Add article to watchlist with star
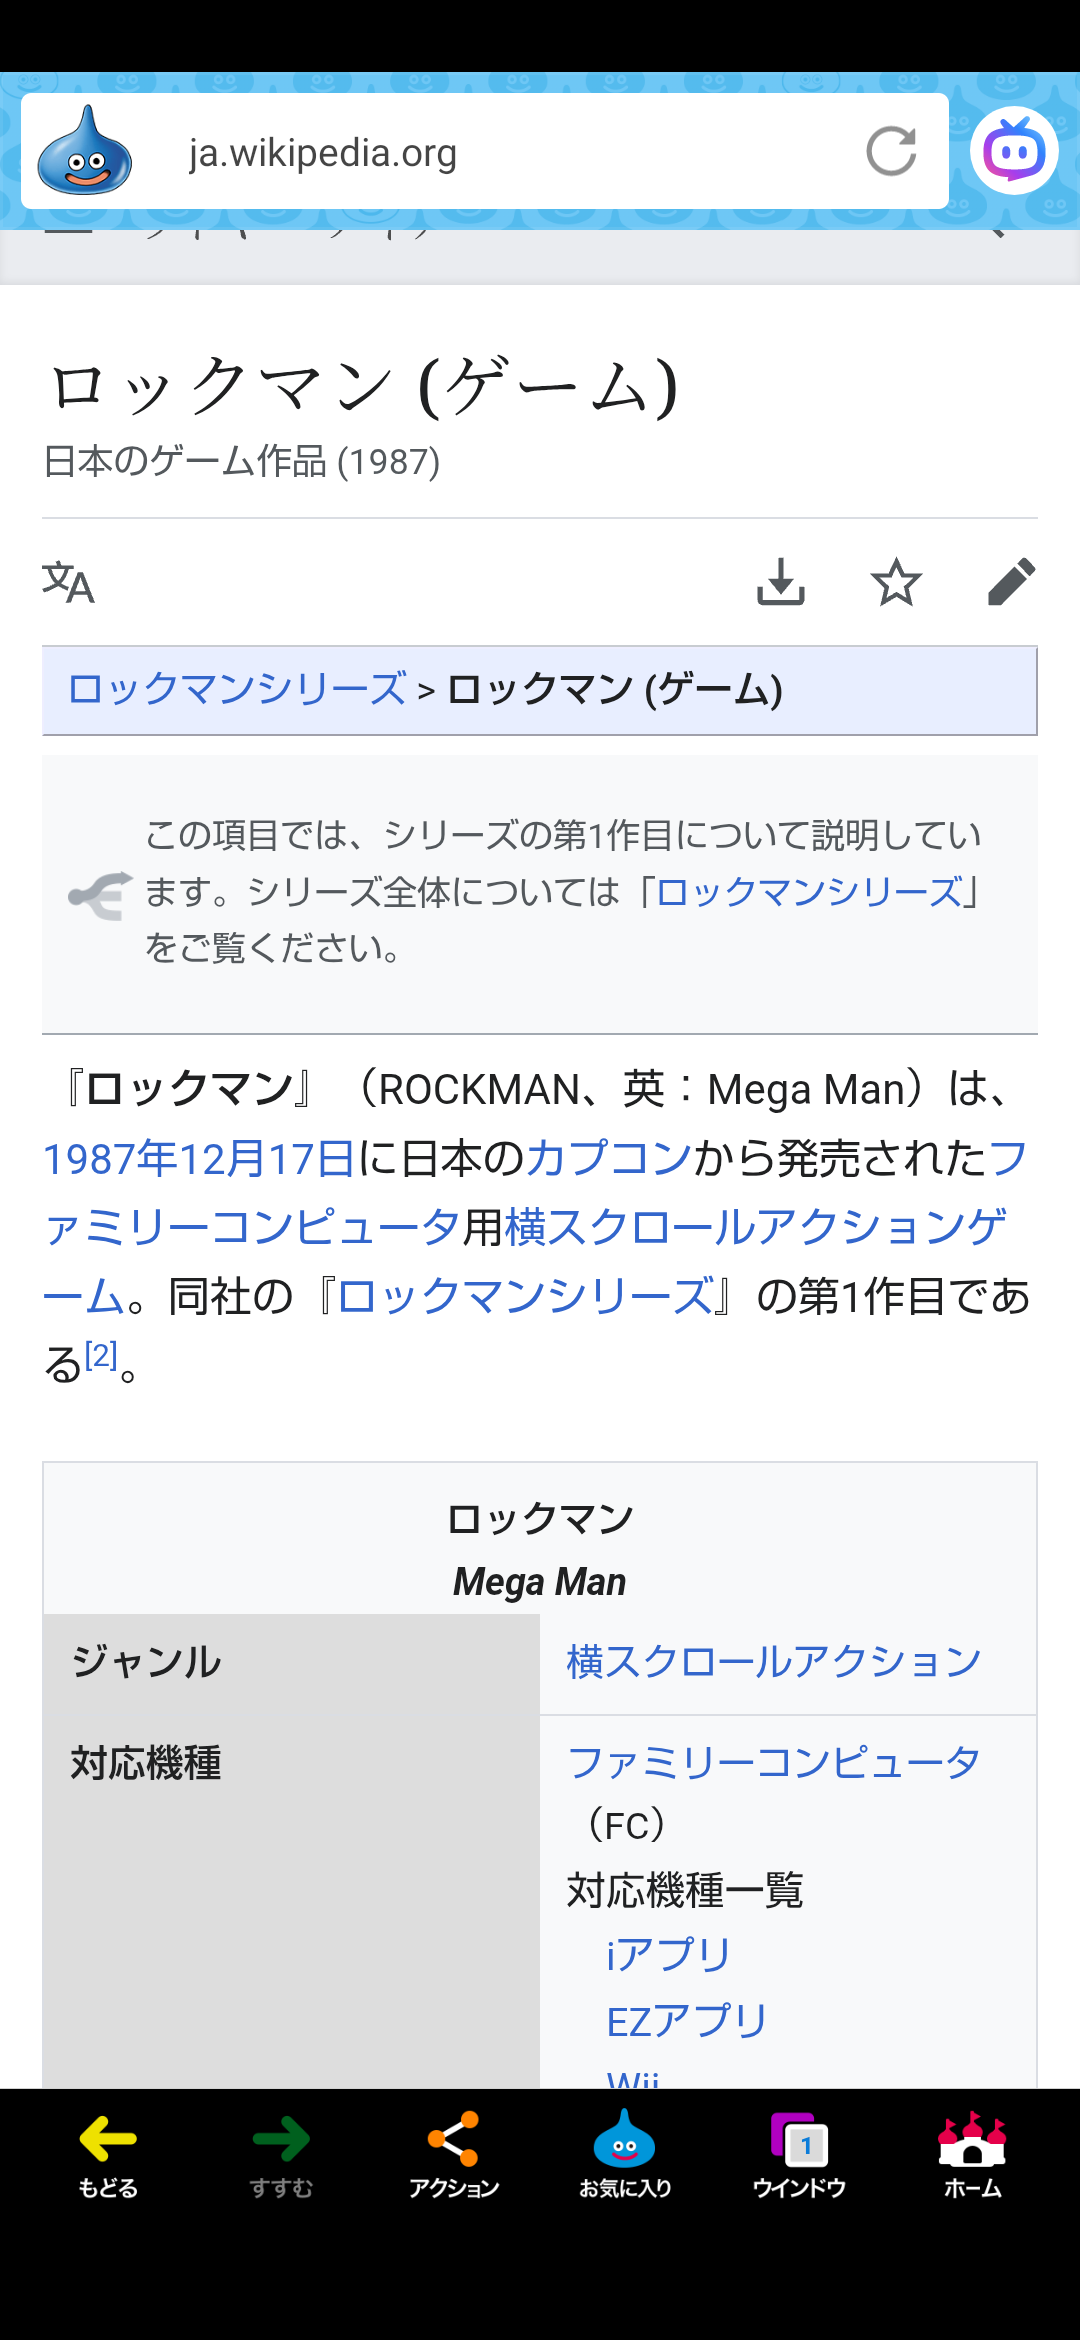 [896, 582]
